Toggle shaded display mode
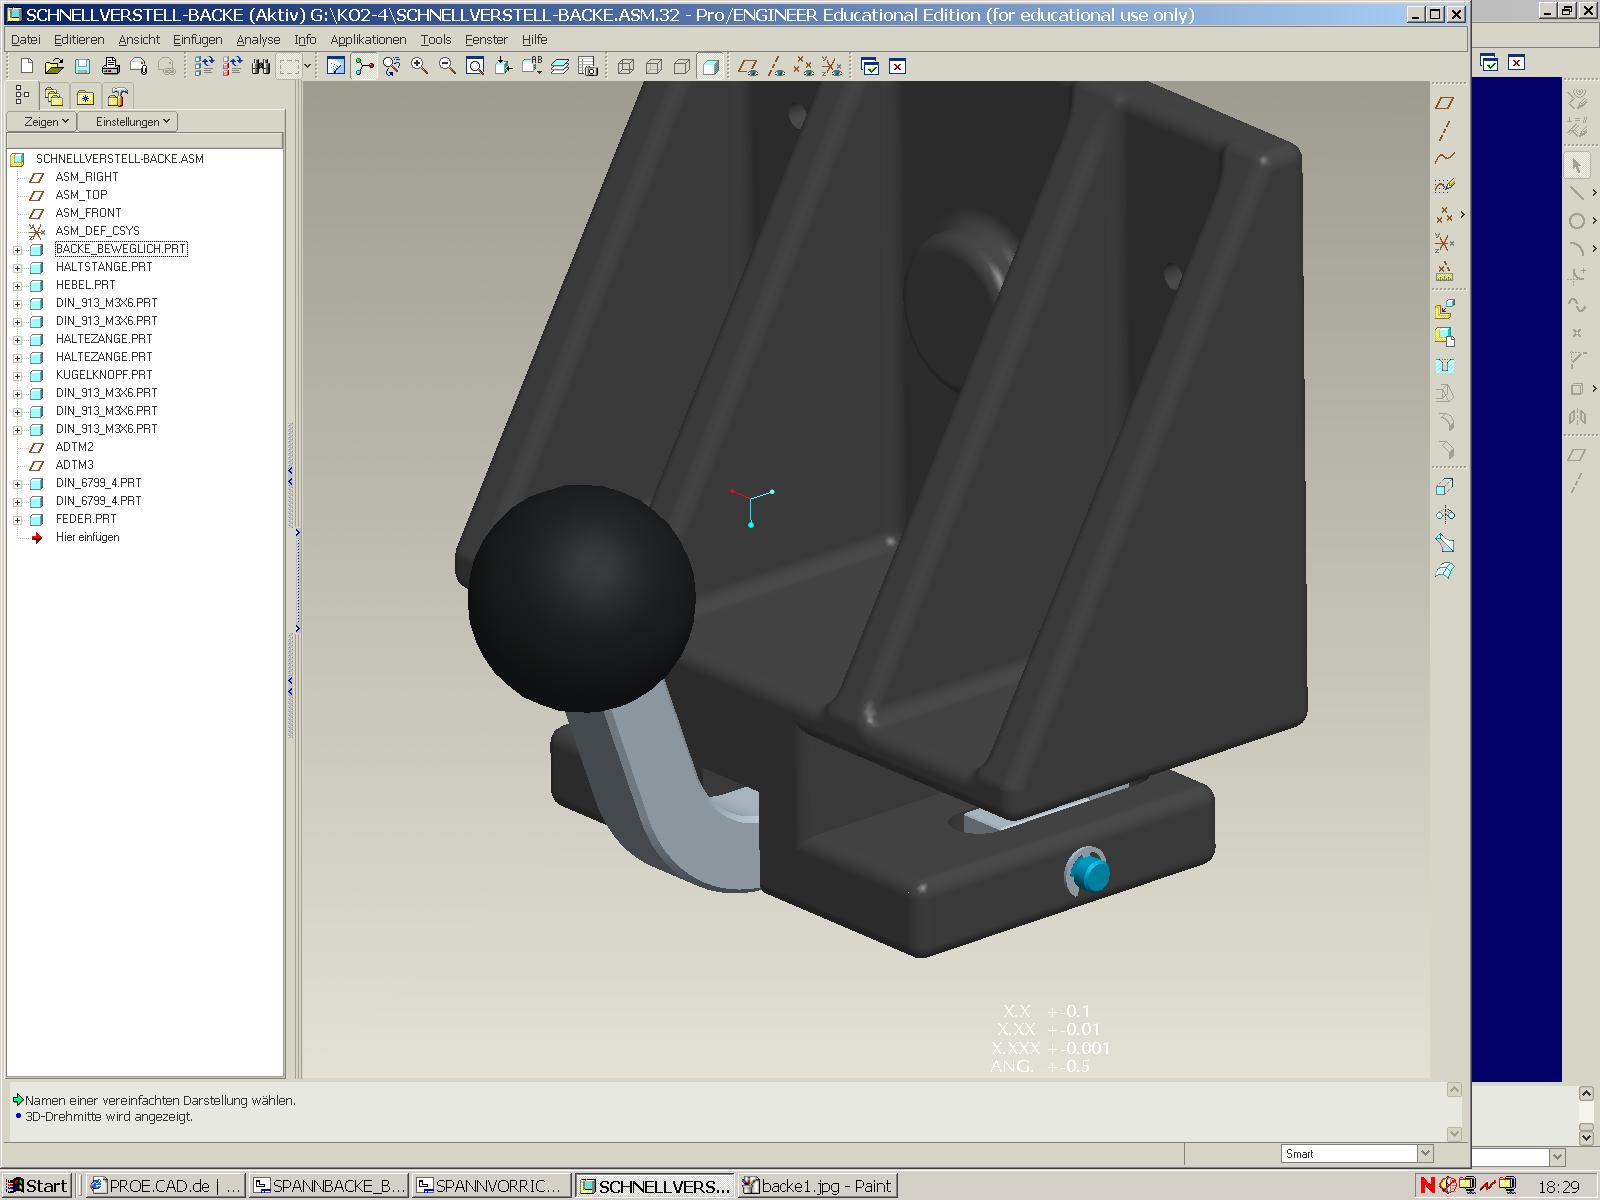The image size is (1600, 1200). 710,67
